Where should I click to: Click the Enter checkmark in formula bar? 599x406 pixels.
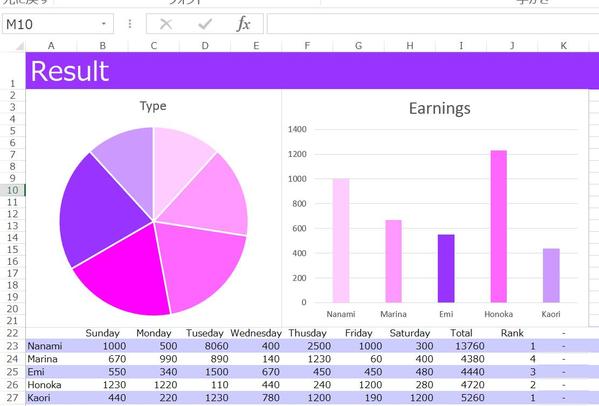tap(205, 24)
